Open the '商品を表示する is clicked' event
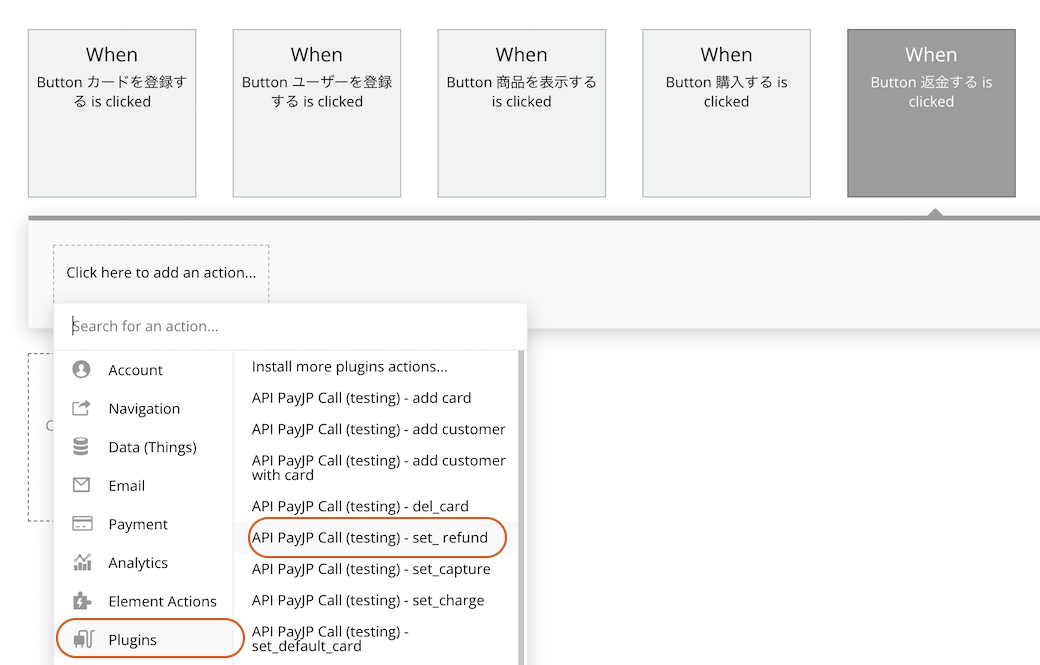Screen dimensions: 1040x665 click(x=521, y=113)
